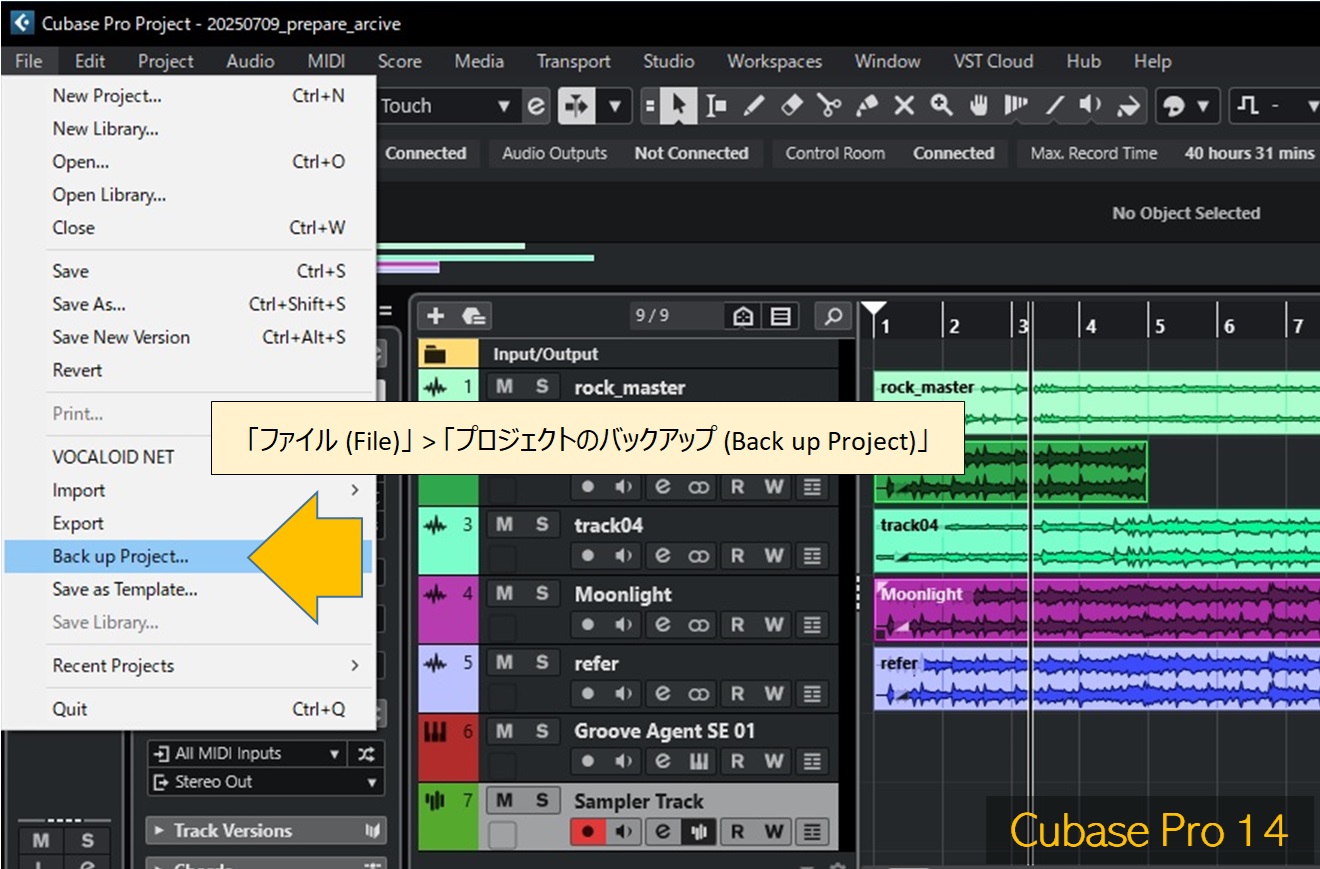Viewport: 1320px width, 869px height.
Task: Click Max. Record Time status
Action: coord(1094,153)
